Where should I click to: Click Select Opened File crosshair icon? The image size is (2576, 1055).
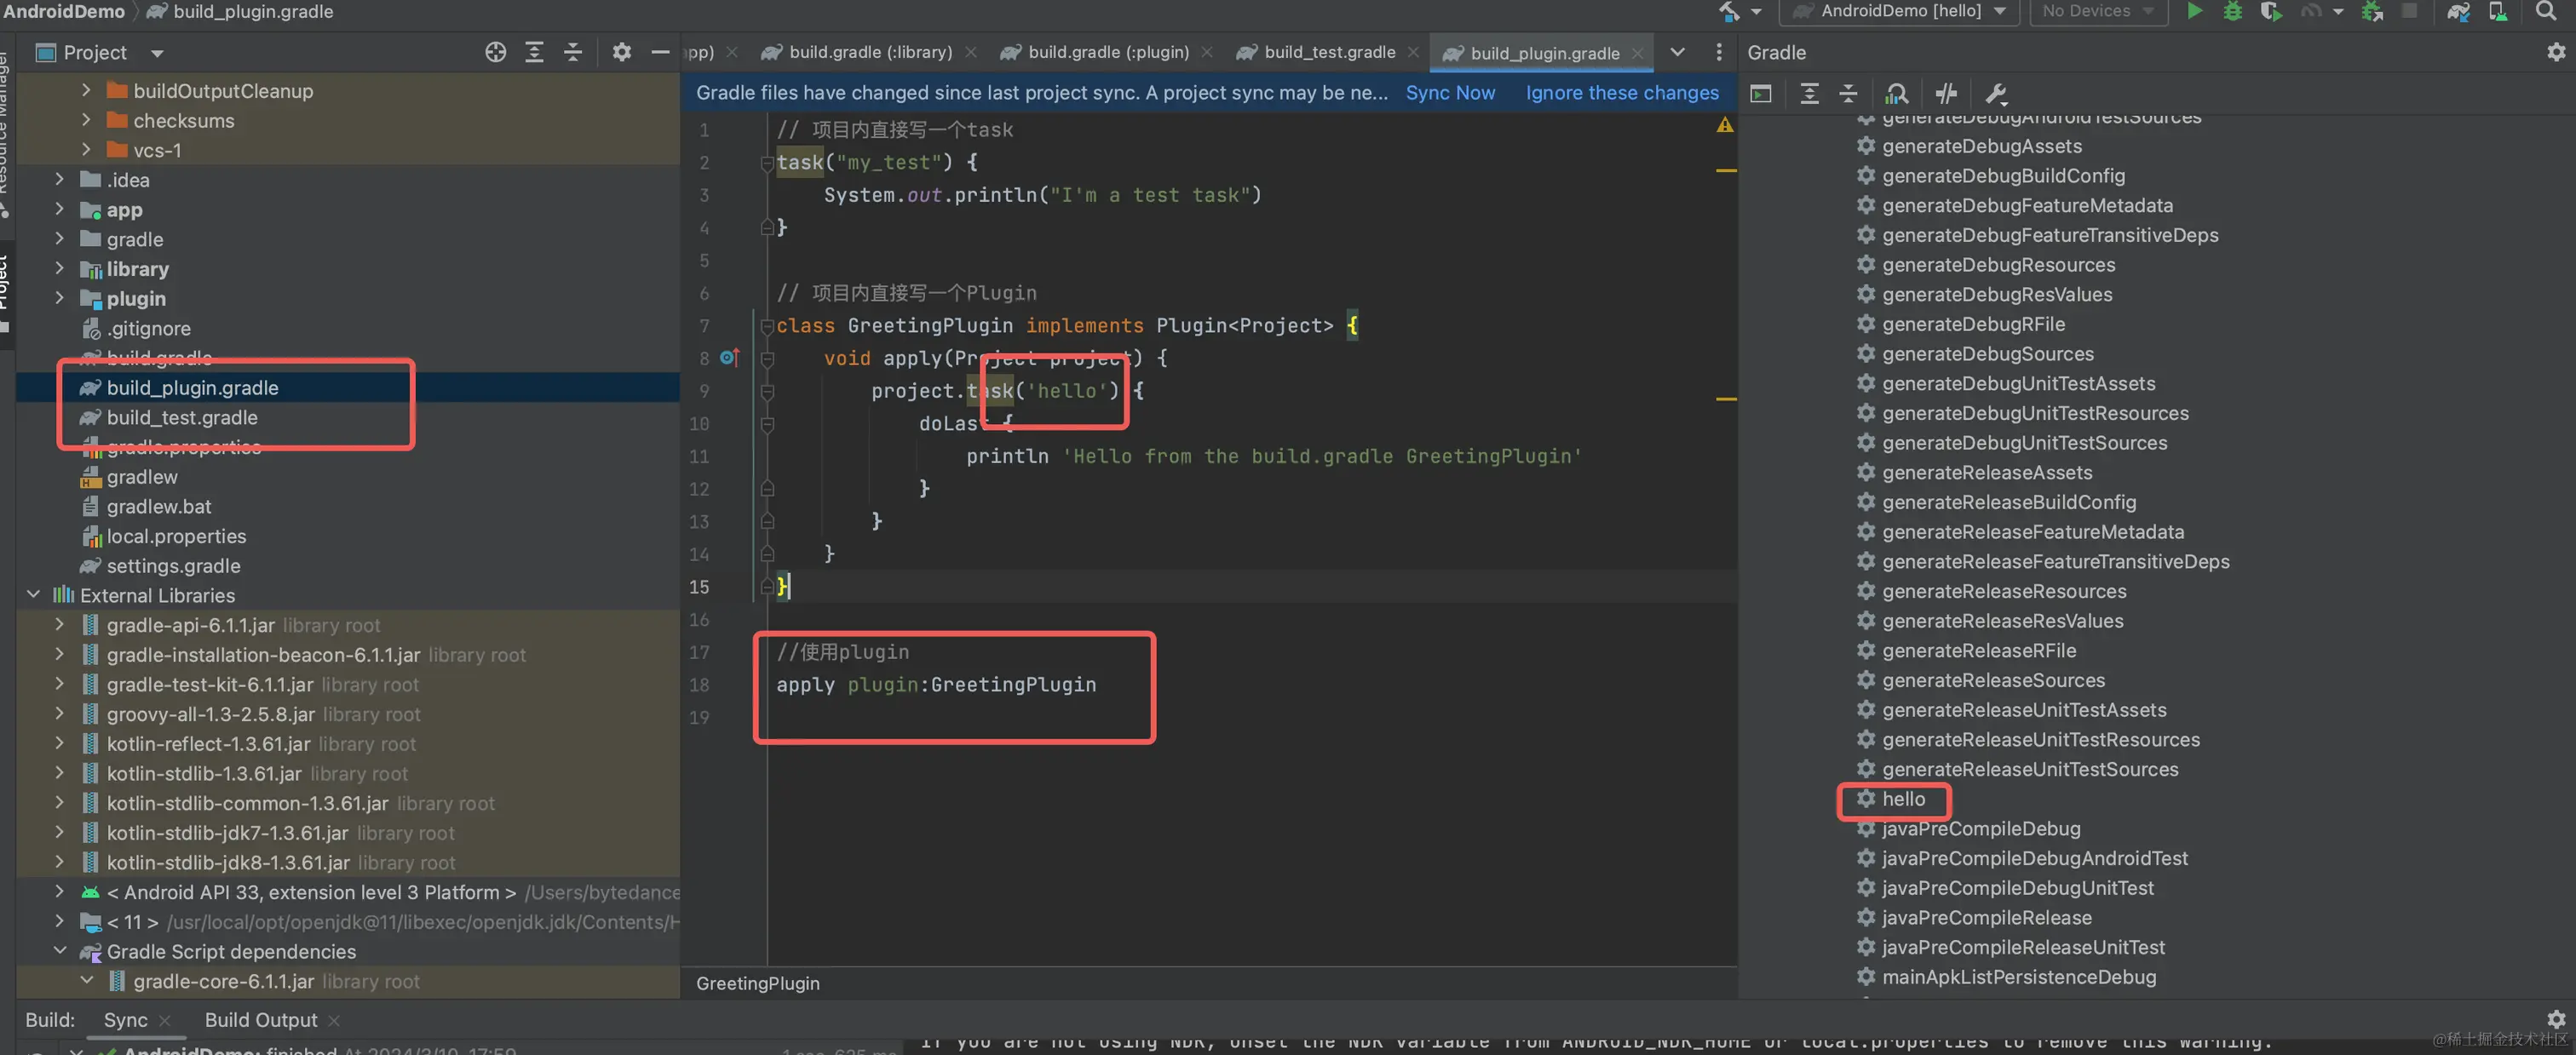coord(495,52)
